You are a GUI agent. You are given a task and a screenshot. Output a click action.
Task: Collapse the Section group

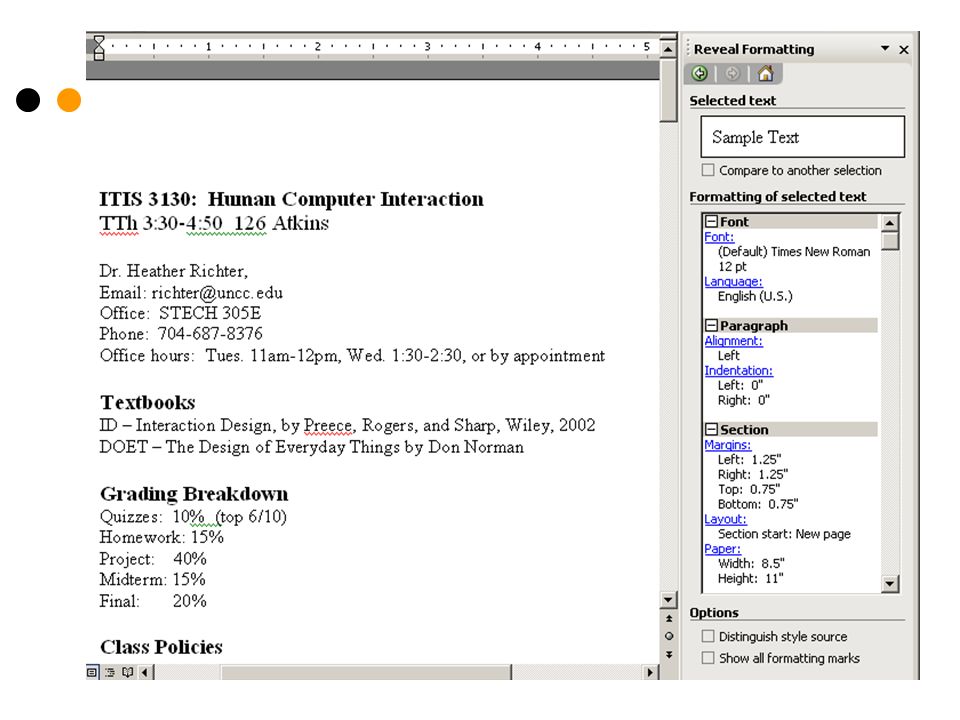tap(711, 429)
